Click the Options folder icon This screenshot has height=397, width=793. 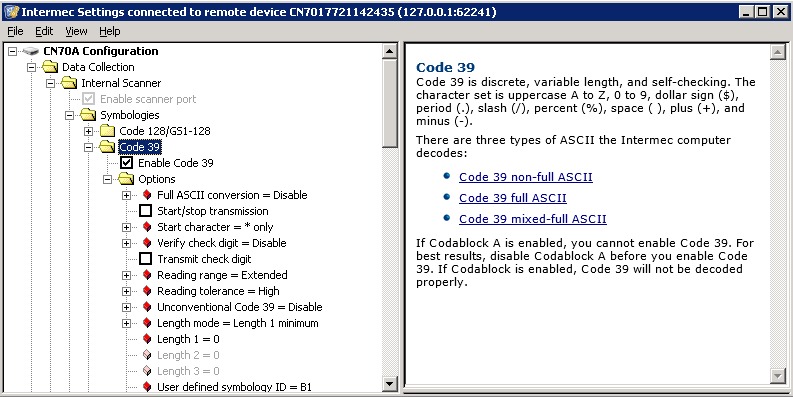click(x=126, y=179)
